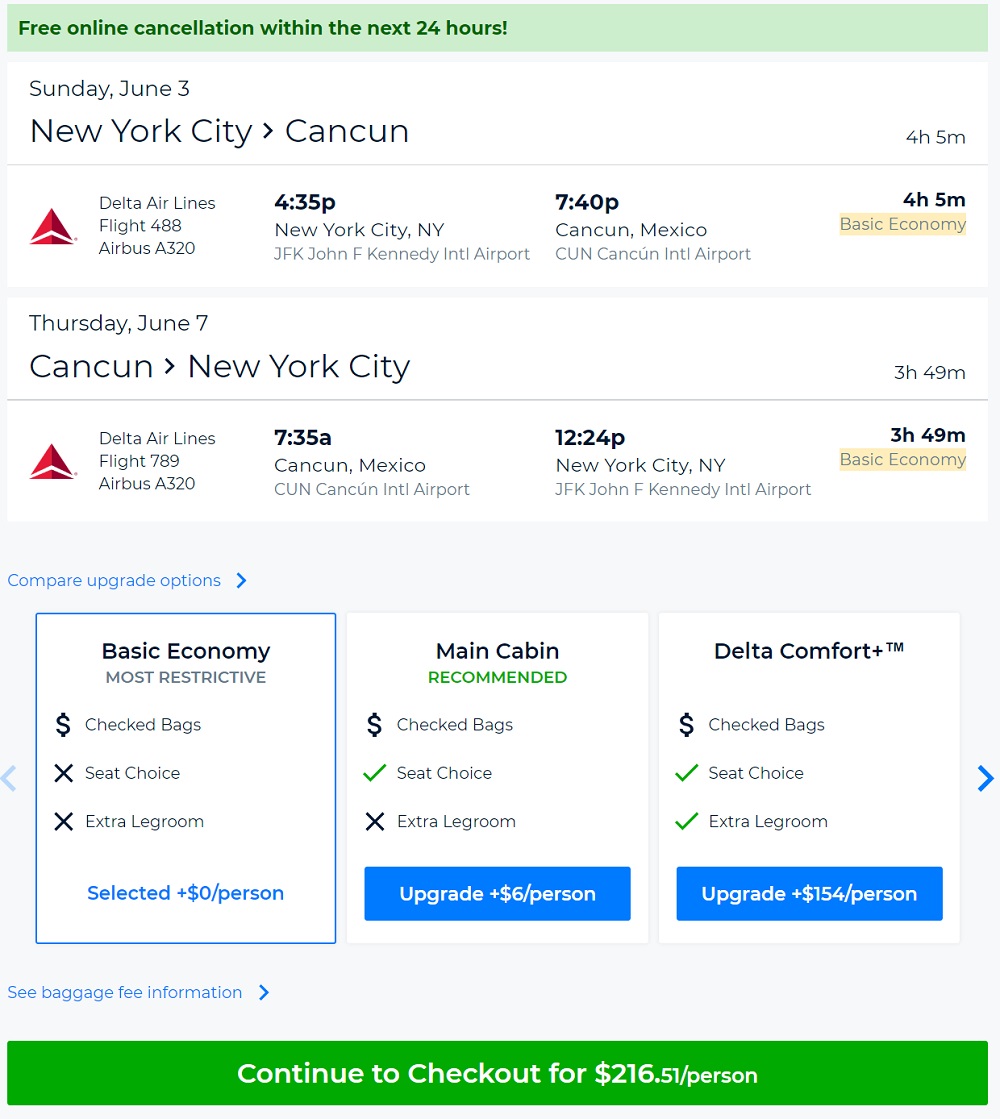Click Checked Bags dollar icon in Delta Comfort+
The height and width of the screenshot is (1119, 1000).
(686, 725)
